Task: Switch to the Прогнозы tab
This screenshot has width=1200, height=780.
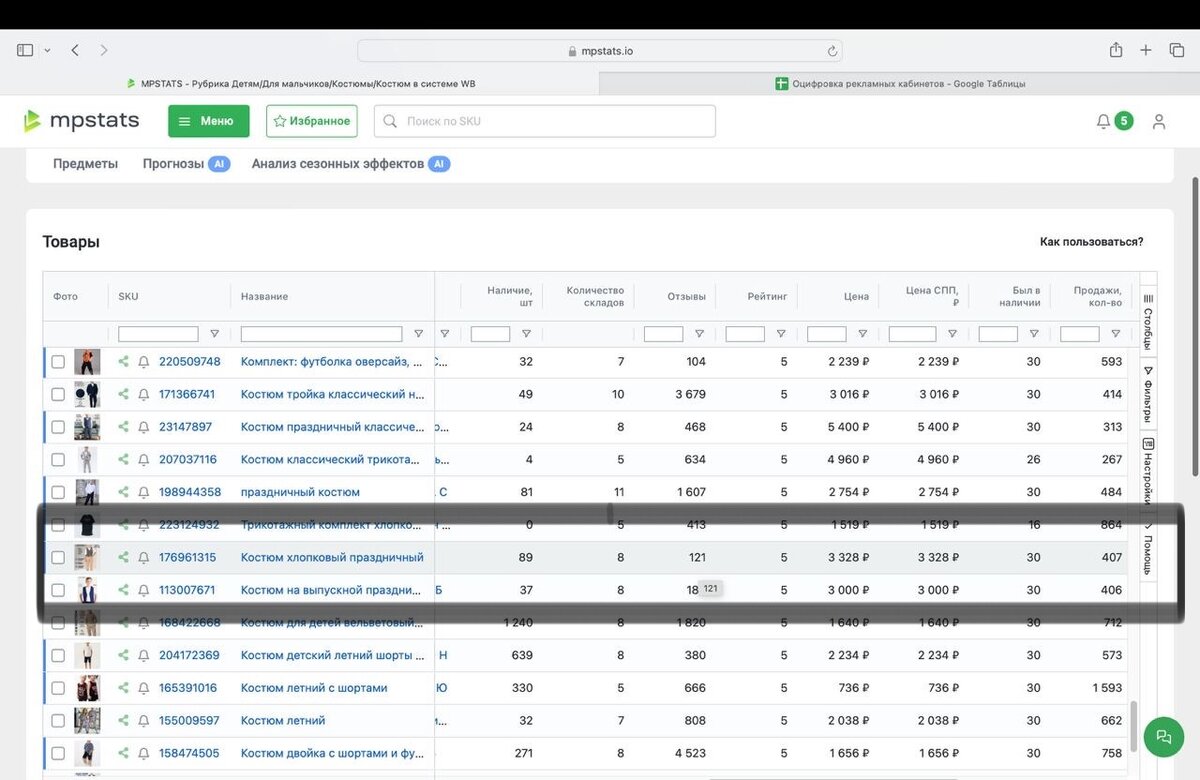Action: [186, 163]
